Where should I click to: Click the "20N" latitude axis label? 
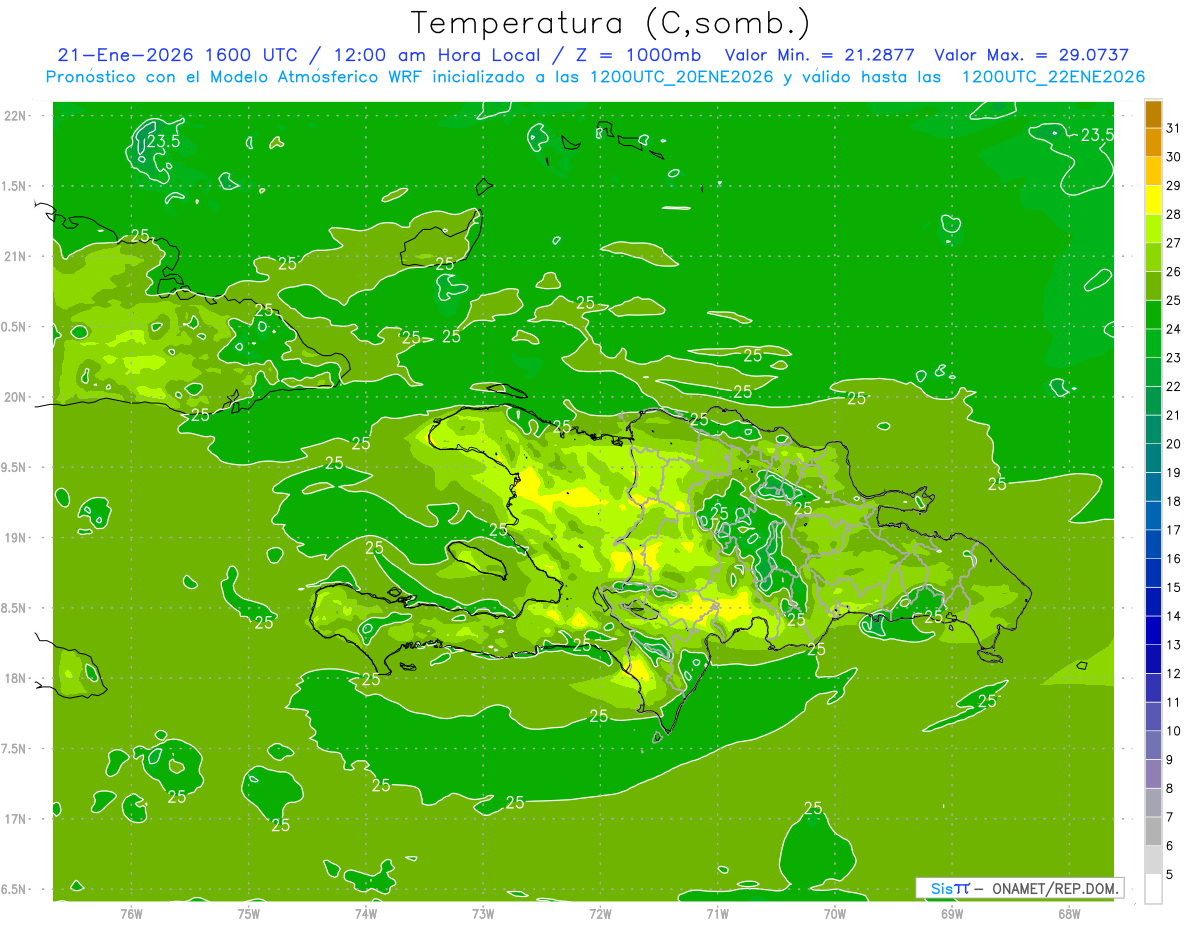point(15,397)
